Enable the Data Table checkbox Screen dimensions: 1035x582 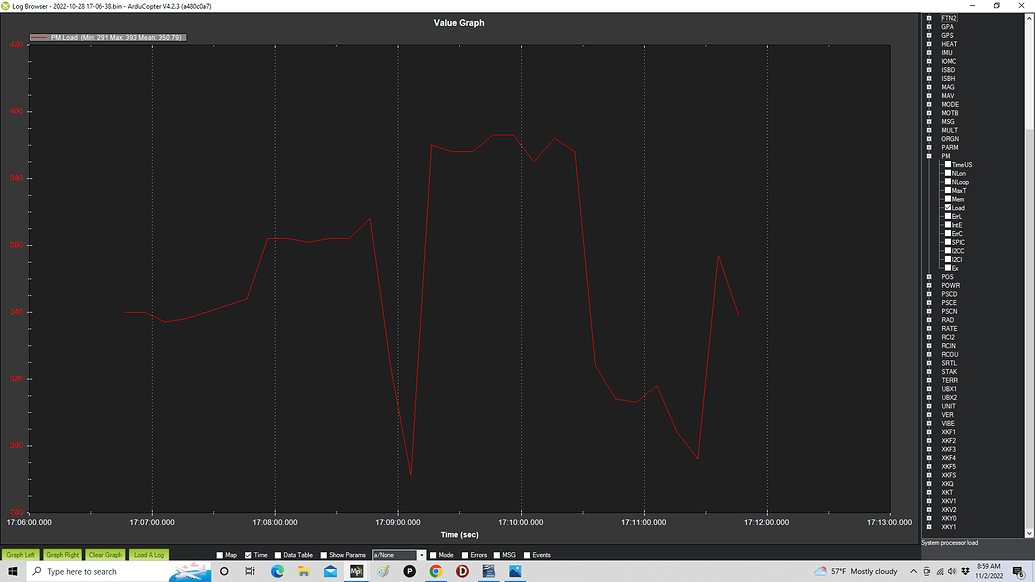click(277, 555)
